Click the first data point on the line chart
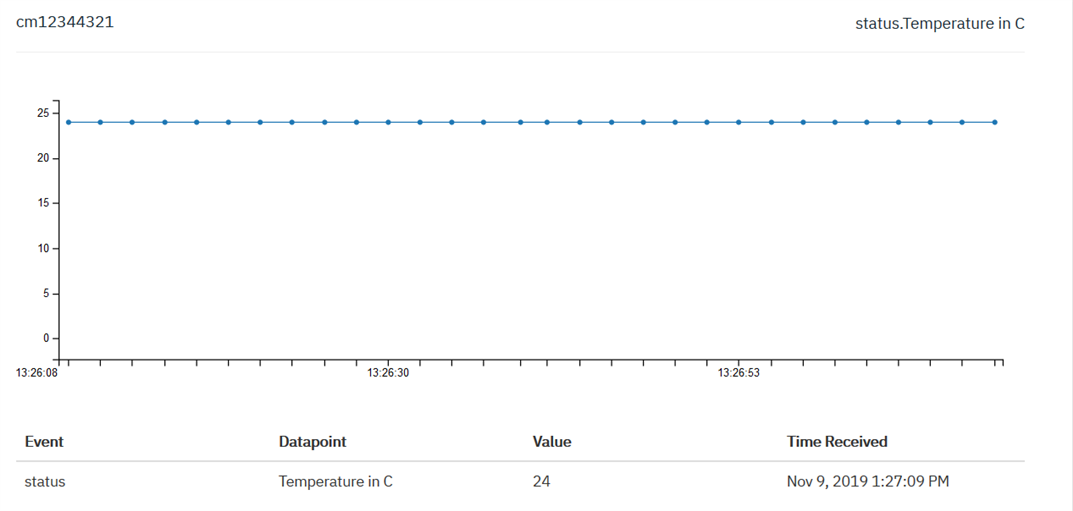 tap(68, 122)
